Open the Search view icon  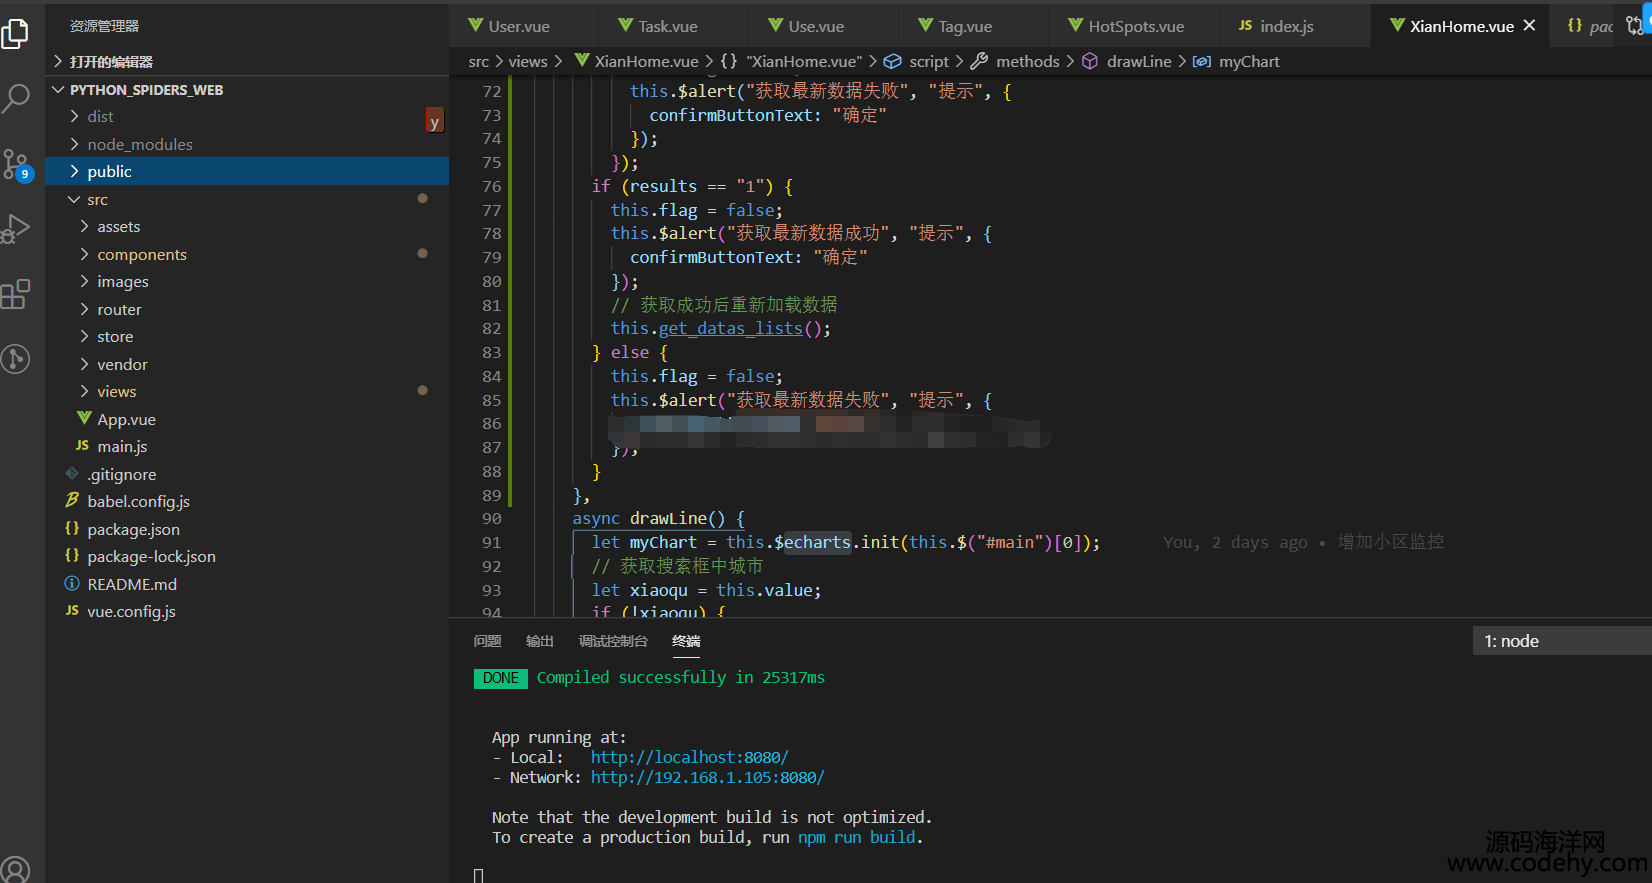pyautogui.click(x=16, y=98)
